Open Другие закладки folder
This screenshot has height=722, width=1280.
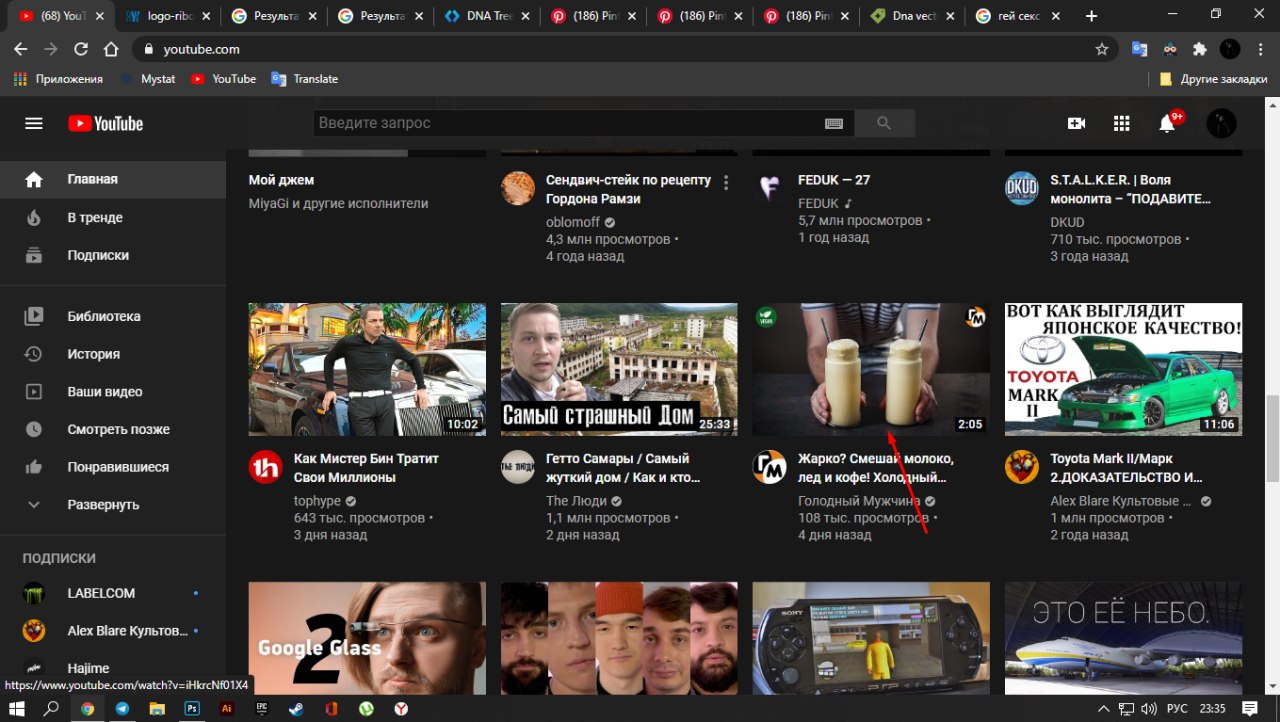1213,79
